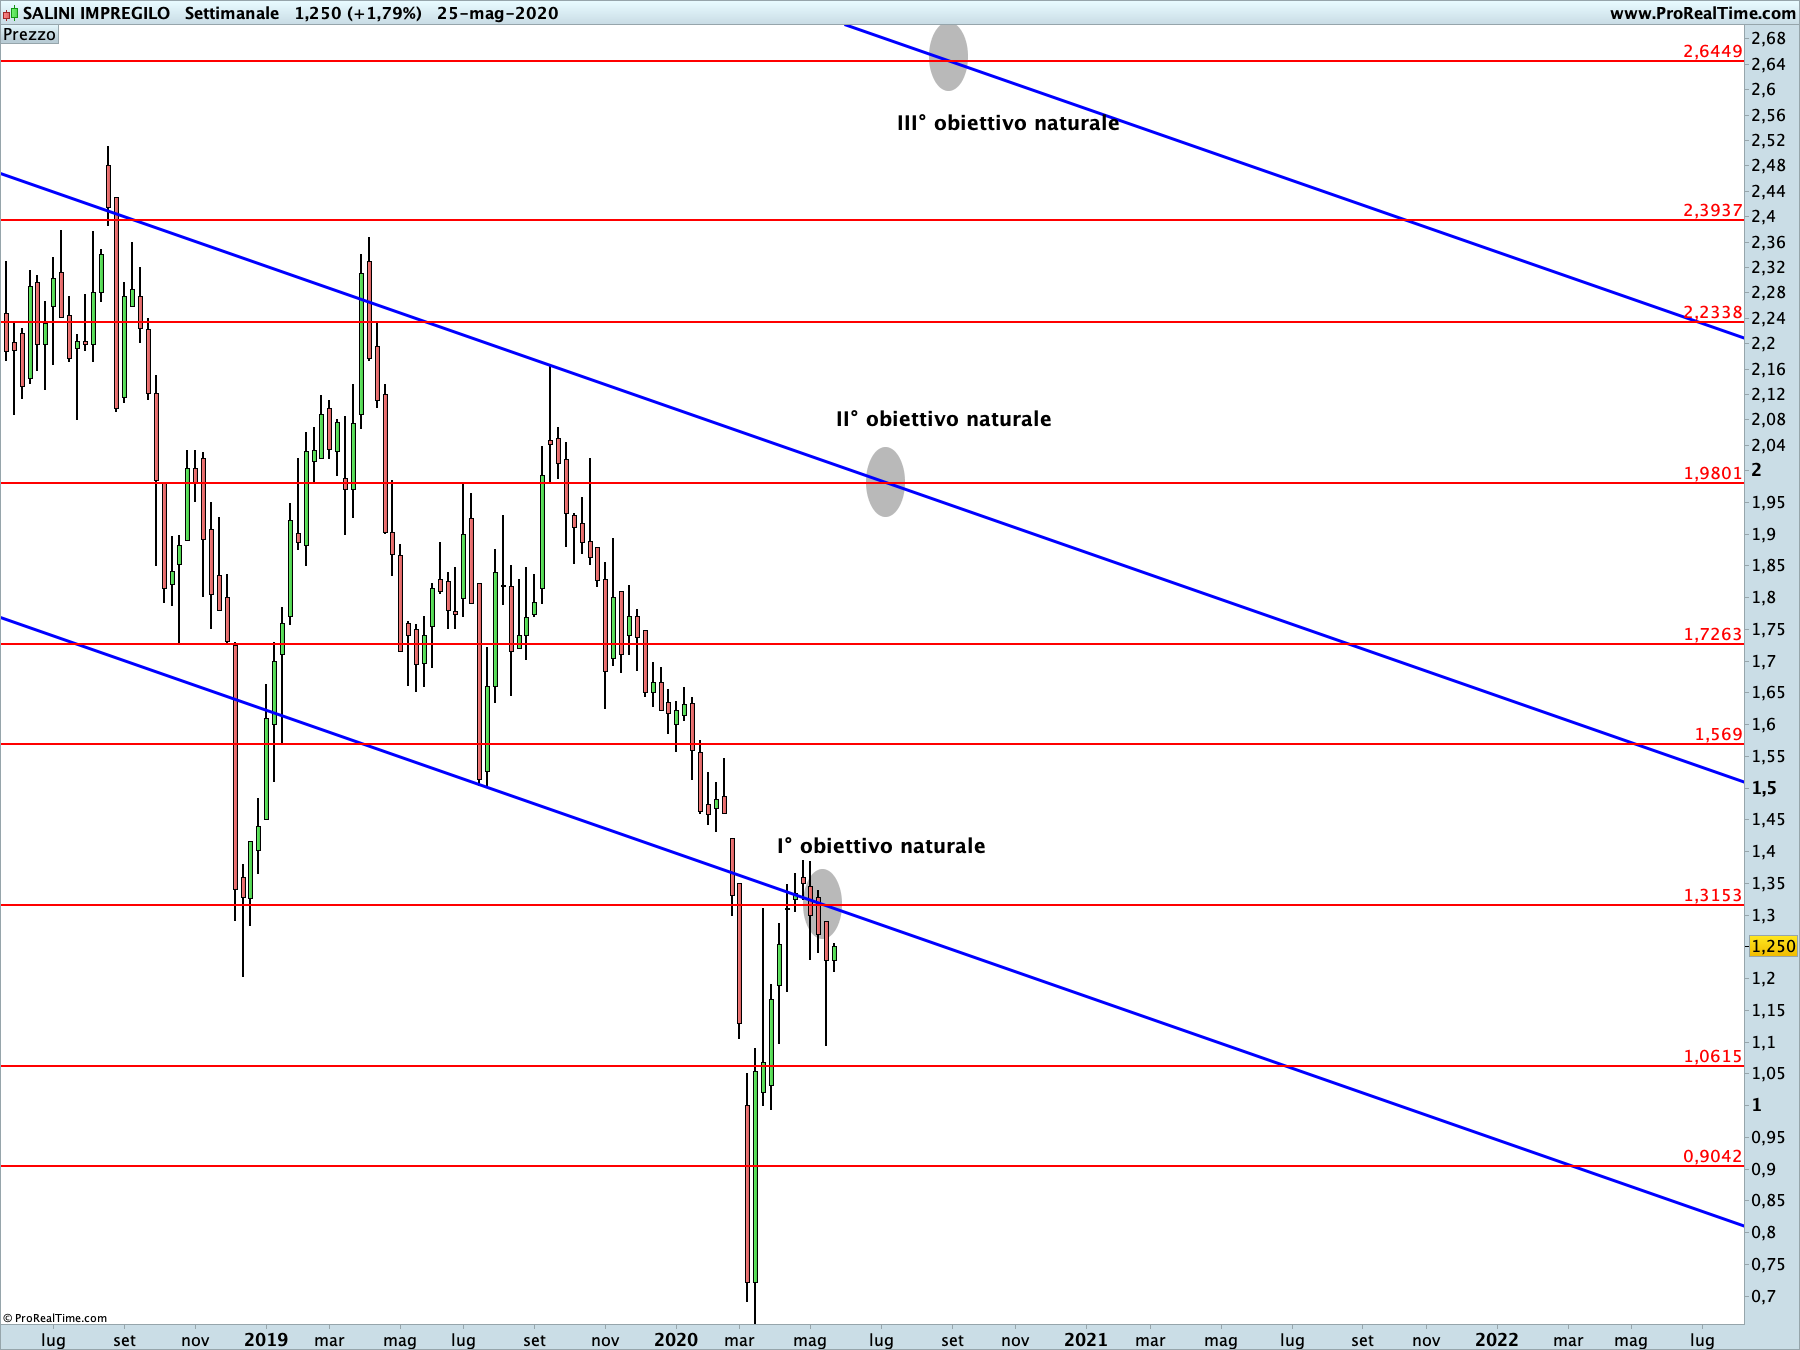The image size is (1800, 1350).
Task: Click the candlestick chart icon beside SALINI IMPREGILO
Action: (10, 14)
